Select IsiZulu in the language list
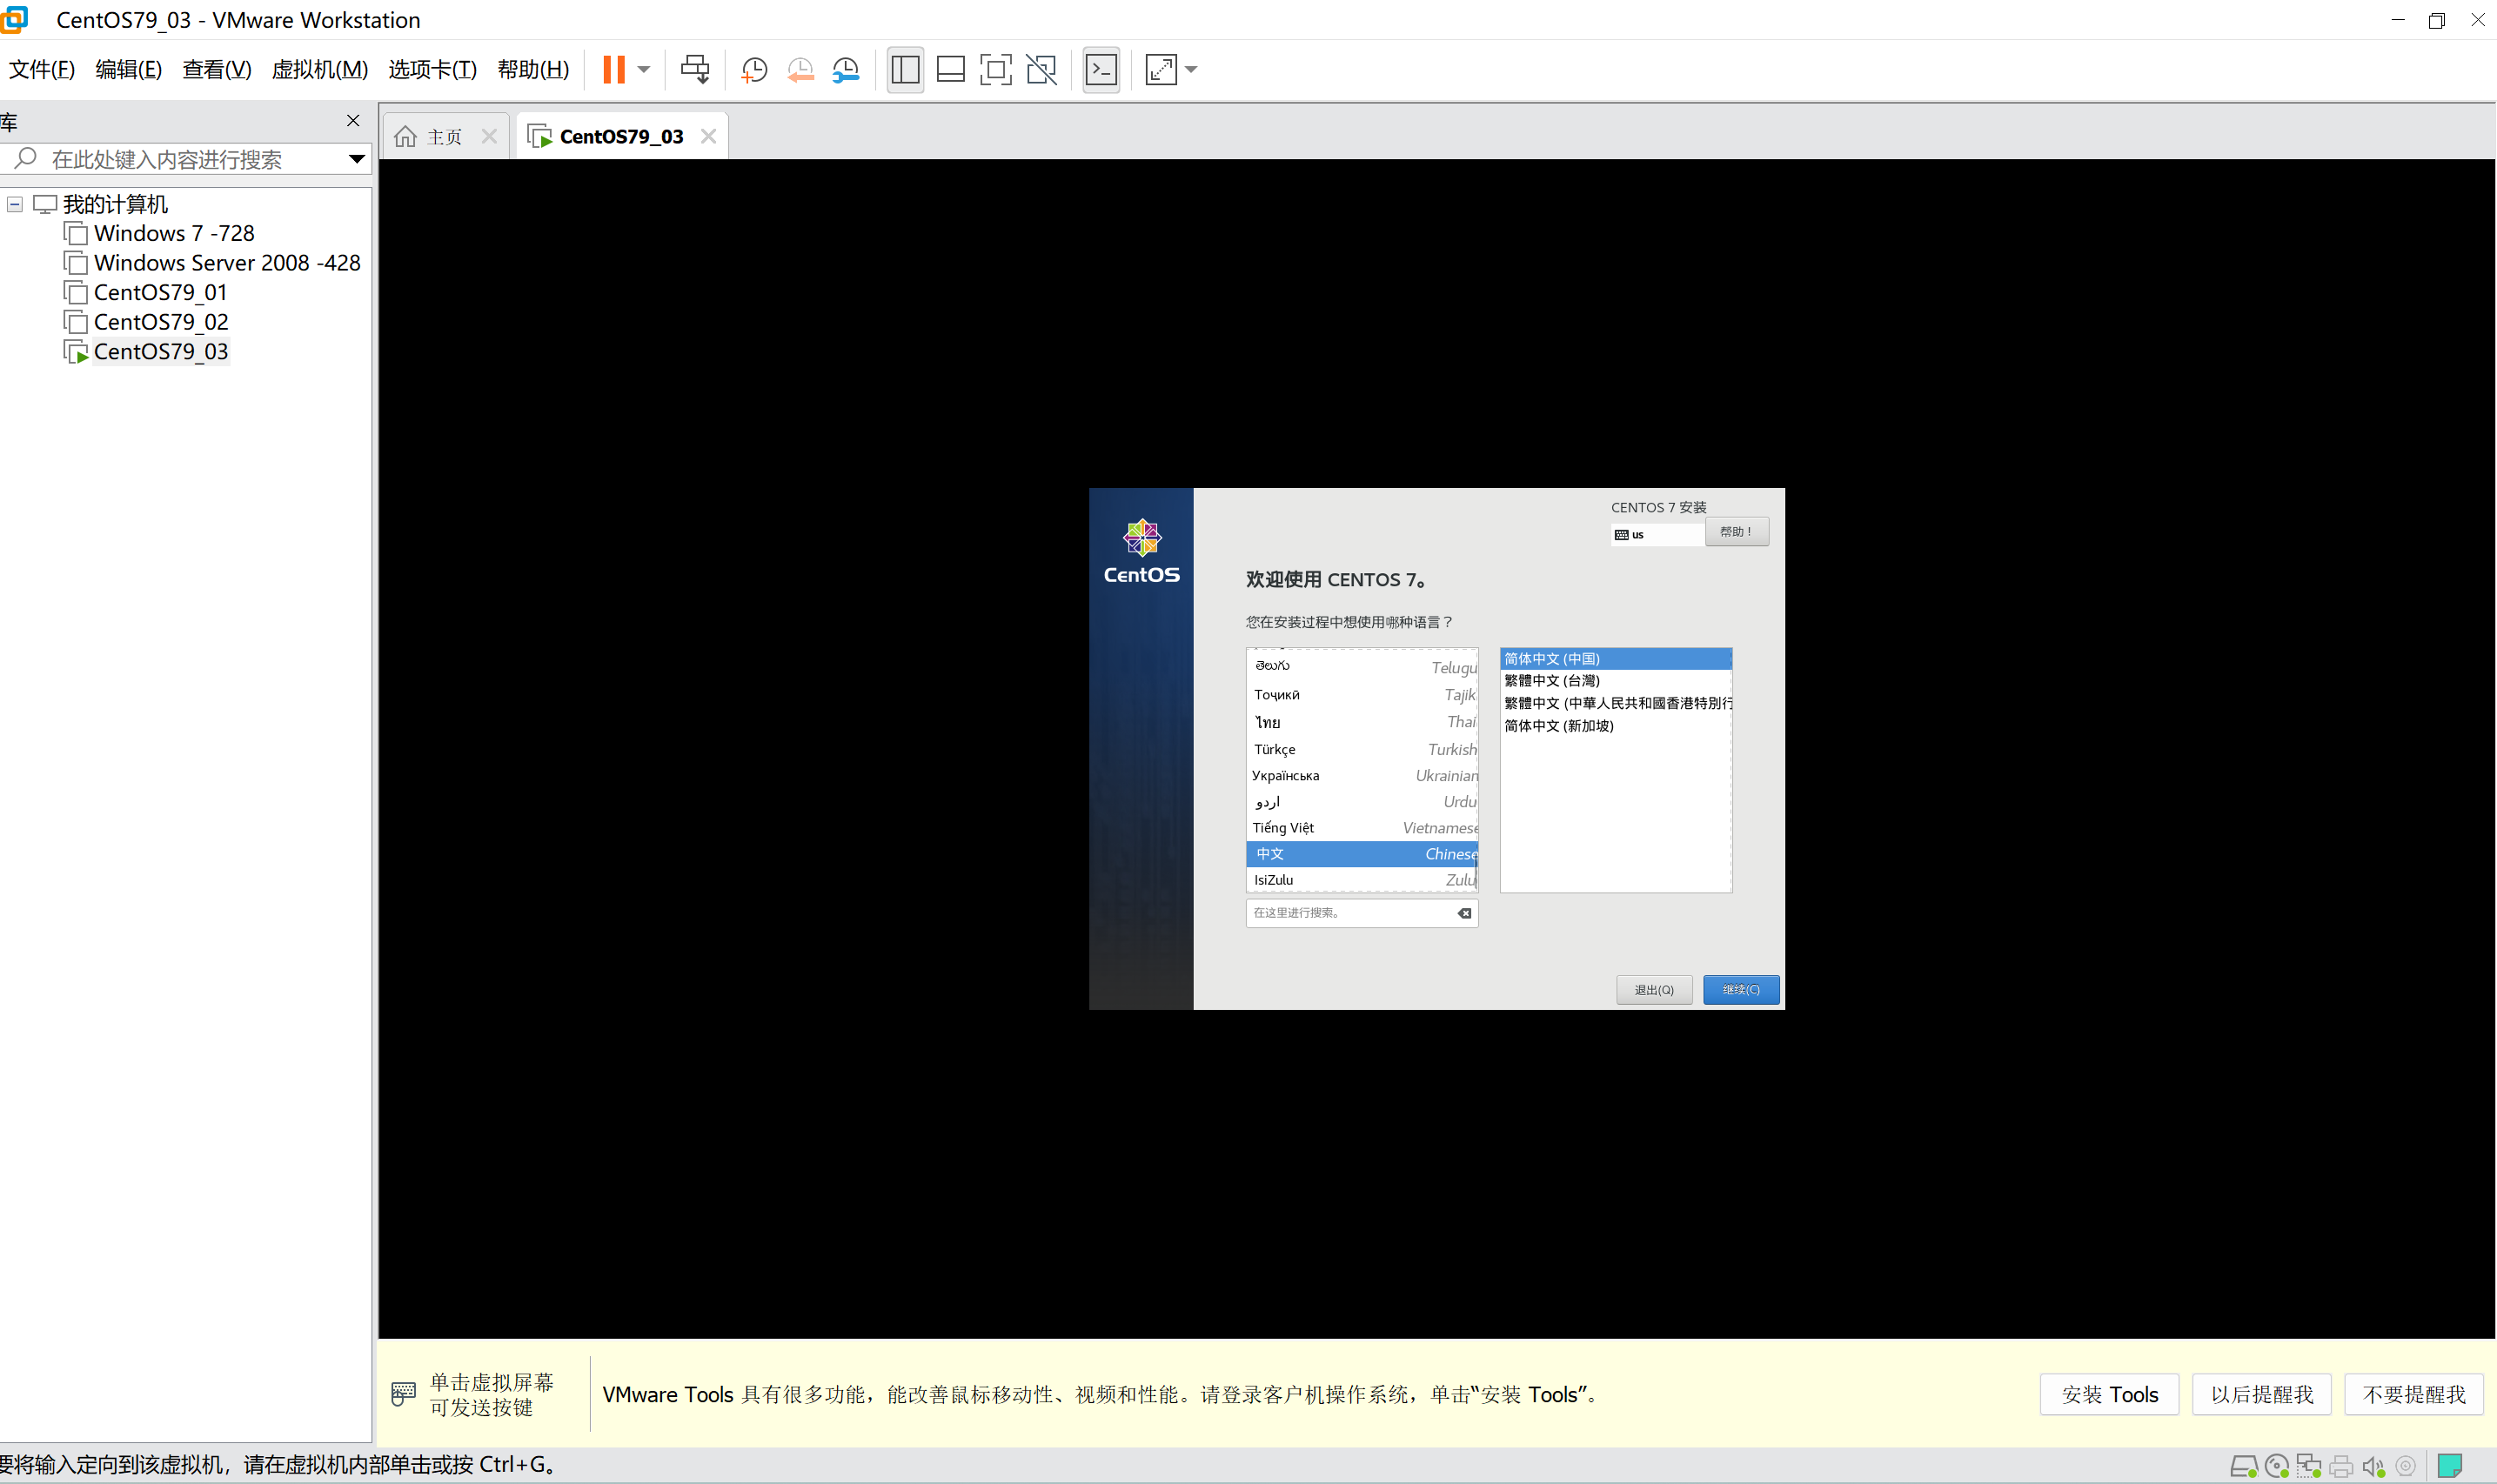This screenshot has height=1484, width=2497. point(1362,879)
